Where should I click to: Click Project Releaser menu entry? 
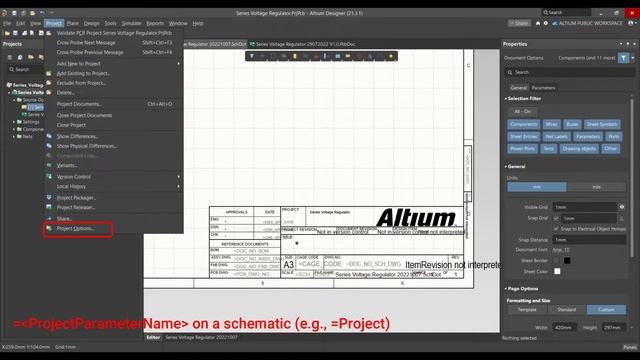pos(76,207)
